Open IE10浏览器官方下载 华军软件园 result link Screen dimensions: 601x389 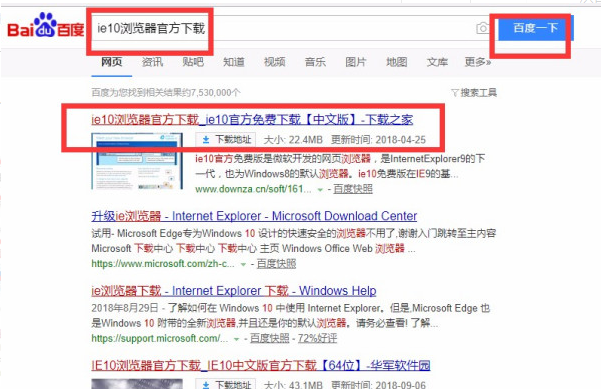261,365
